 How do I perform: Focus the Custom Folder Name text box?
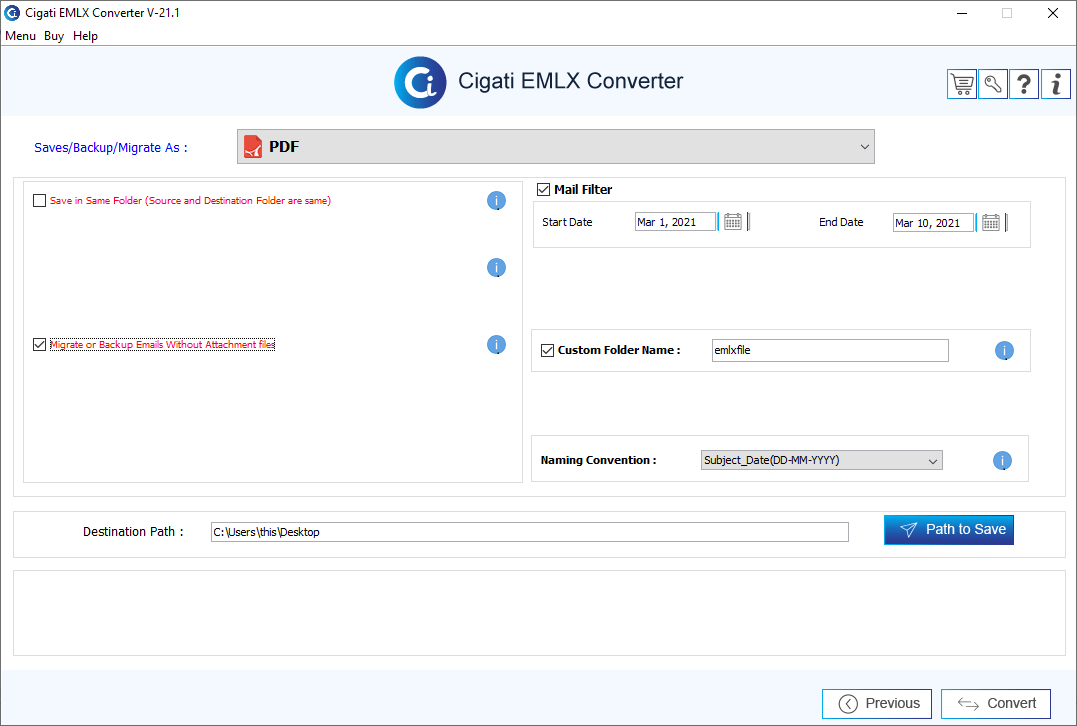[x=830, y=350]
